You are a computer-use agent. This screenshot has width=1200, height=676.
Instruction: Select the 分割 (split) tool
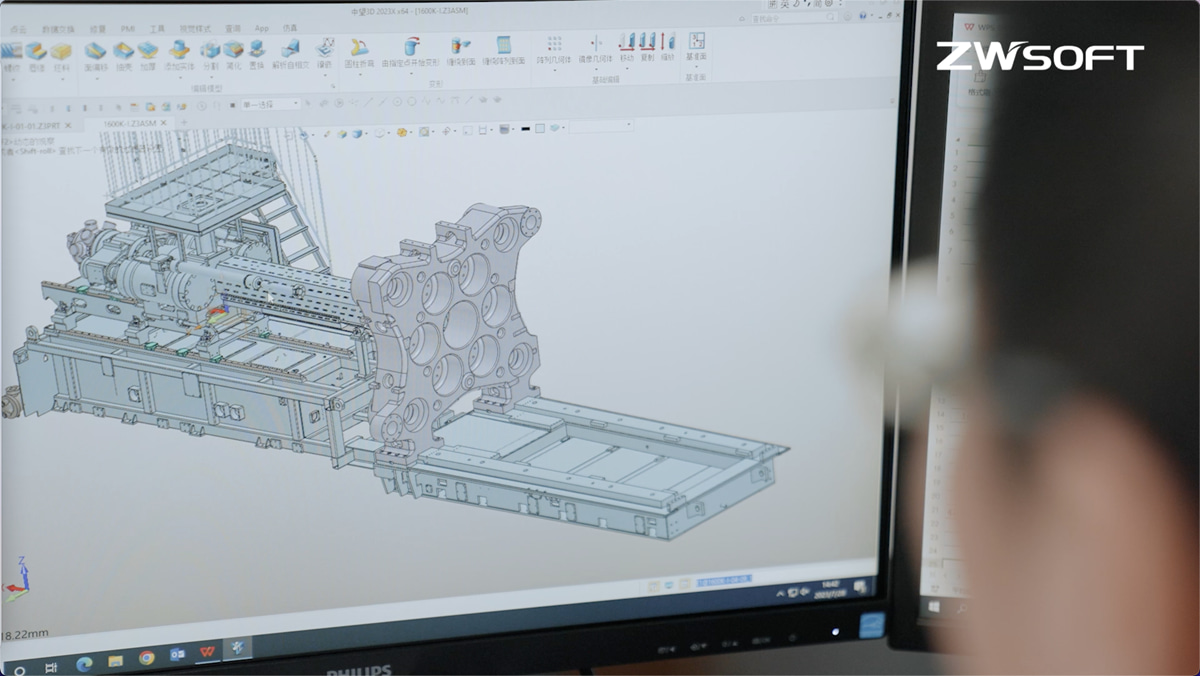point(210,55)
